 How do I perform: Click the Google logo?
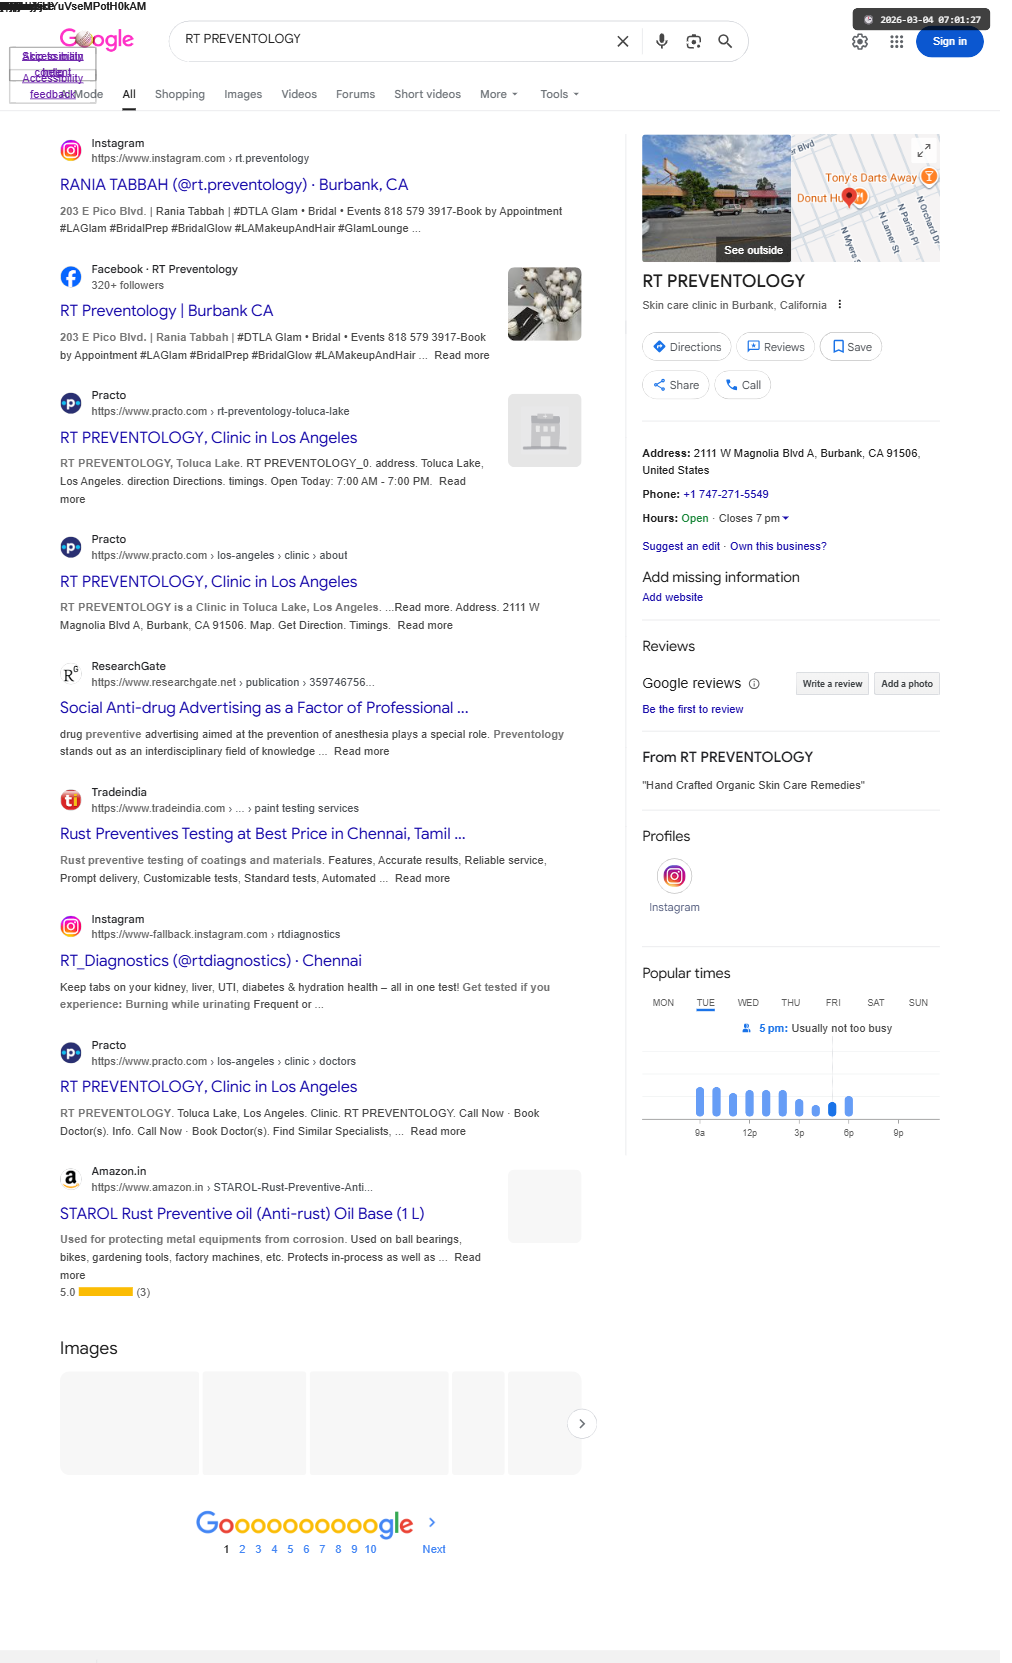point(97,39)
